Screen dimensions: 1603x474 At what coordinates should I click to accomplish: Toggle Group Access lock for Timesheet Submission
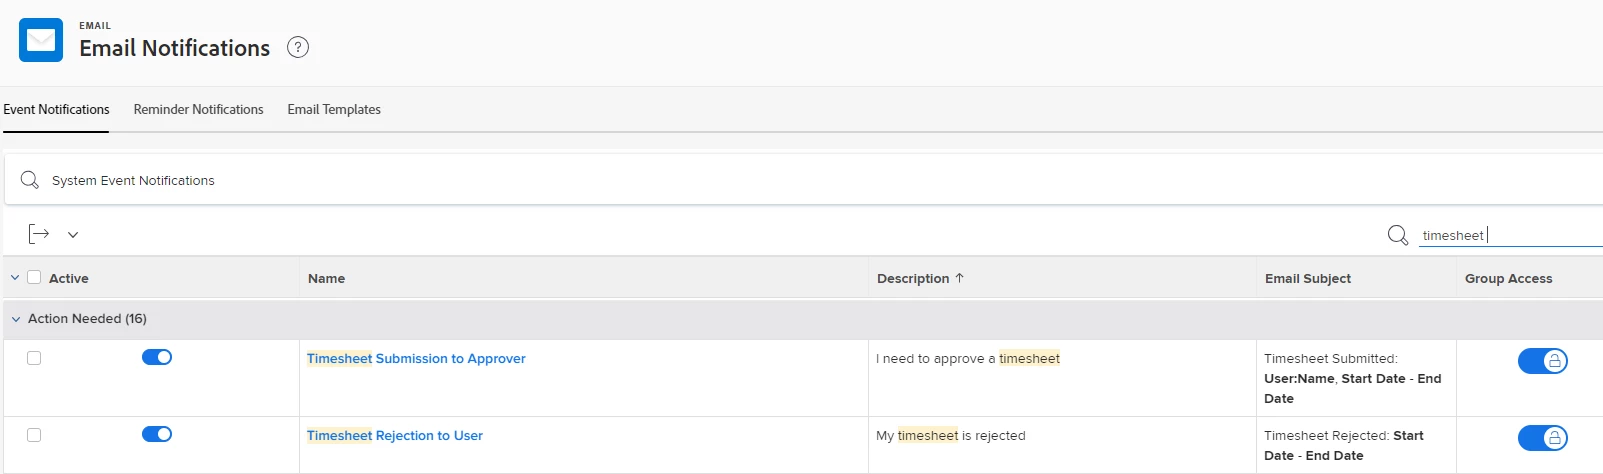[1542, 361]
